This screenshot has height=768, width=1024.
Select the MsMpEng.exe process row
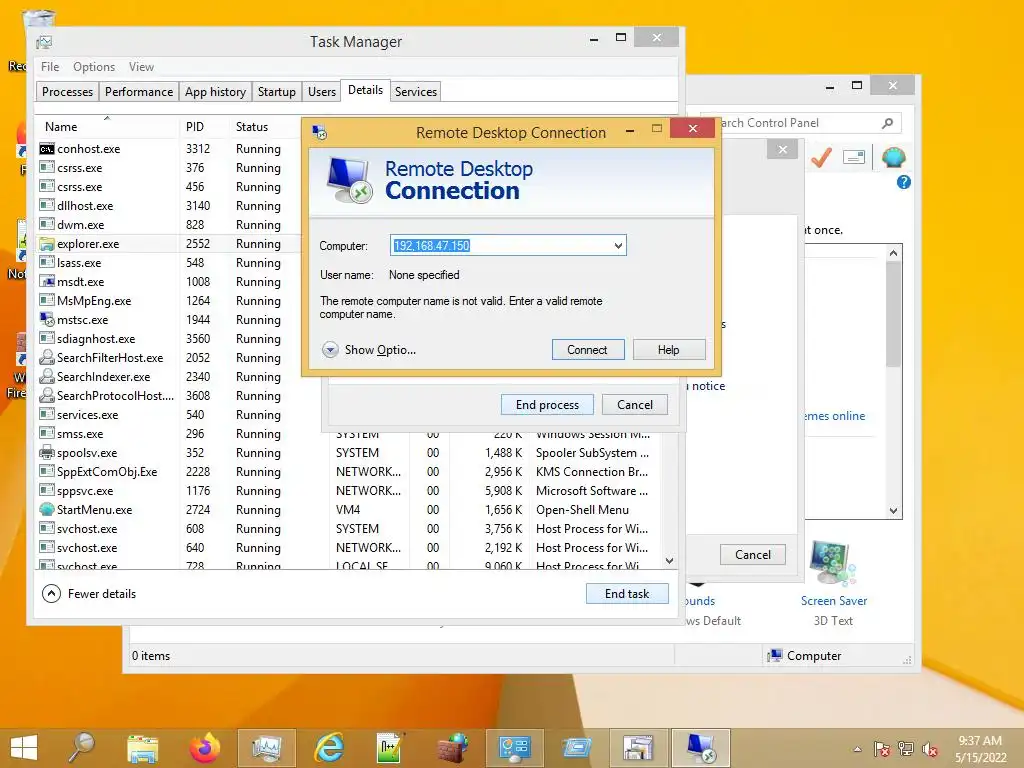click(170, 301)
